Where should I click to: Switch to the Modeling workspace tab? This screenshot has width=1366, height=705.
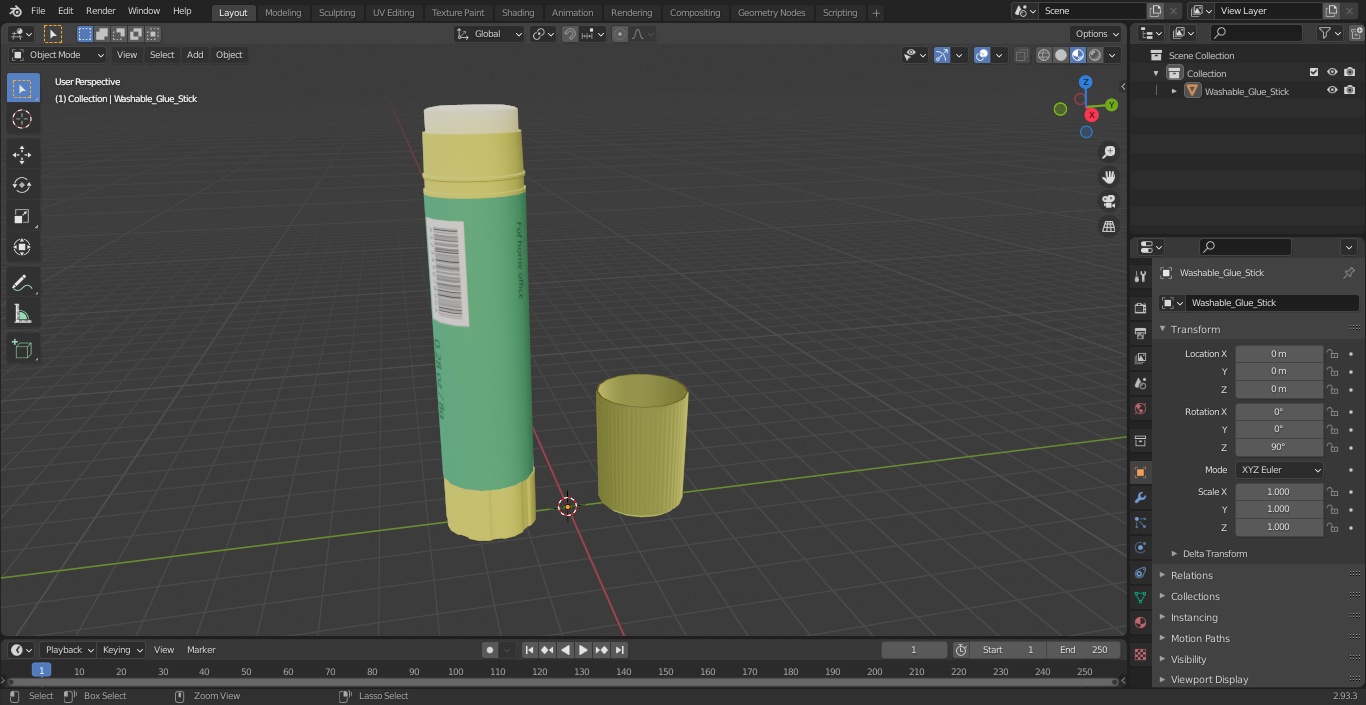coord(283,12)
